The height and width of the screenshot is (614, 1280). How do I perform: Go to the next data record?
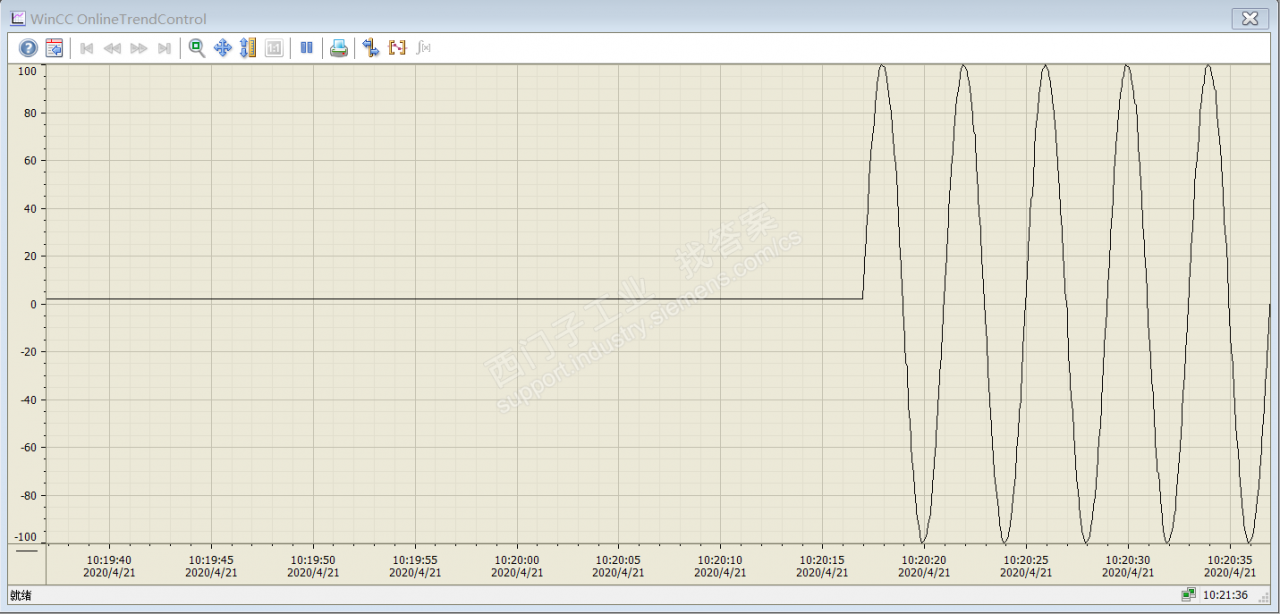pos(139,48)
